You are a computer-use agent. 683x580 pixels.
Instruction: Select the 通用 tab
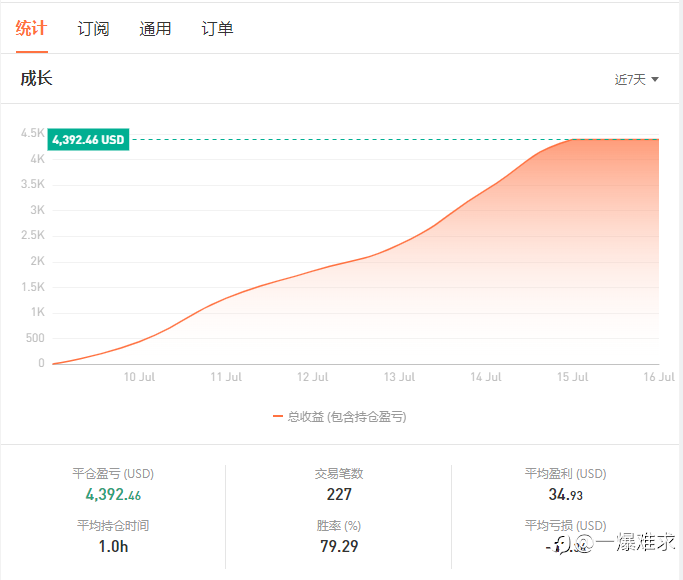click(x=155, y=29)
